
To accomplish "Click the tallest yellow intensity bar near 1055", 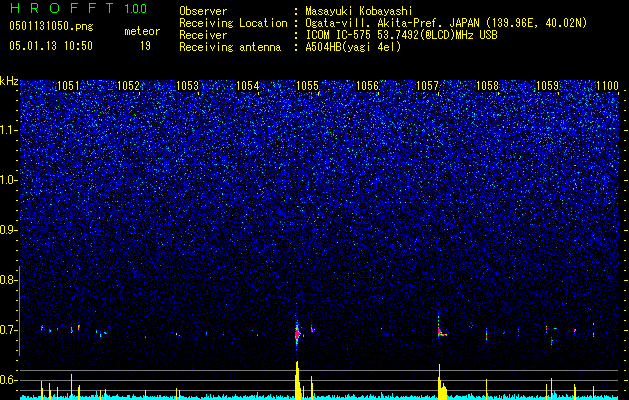I will (x=297, y=380).
